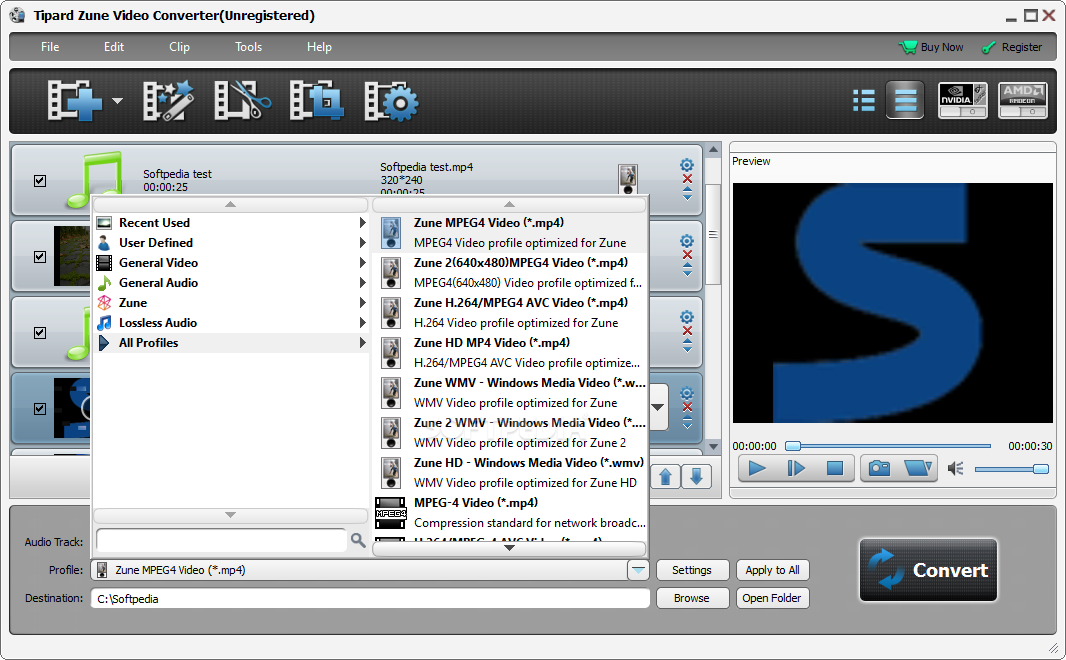Click the profile search magnifier icon

358,540
